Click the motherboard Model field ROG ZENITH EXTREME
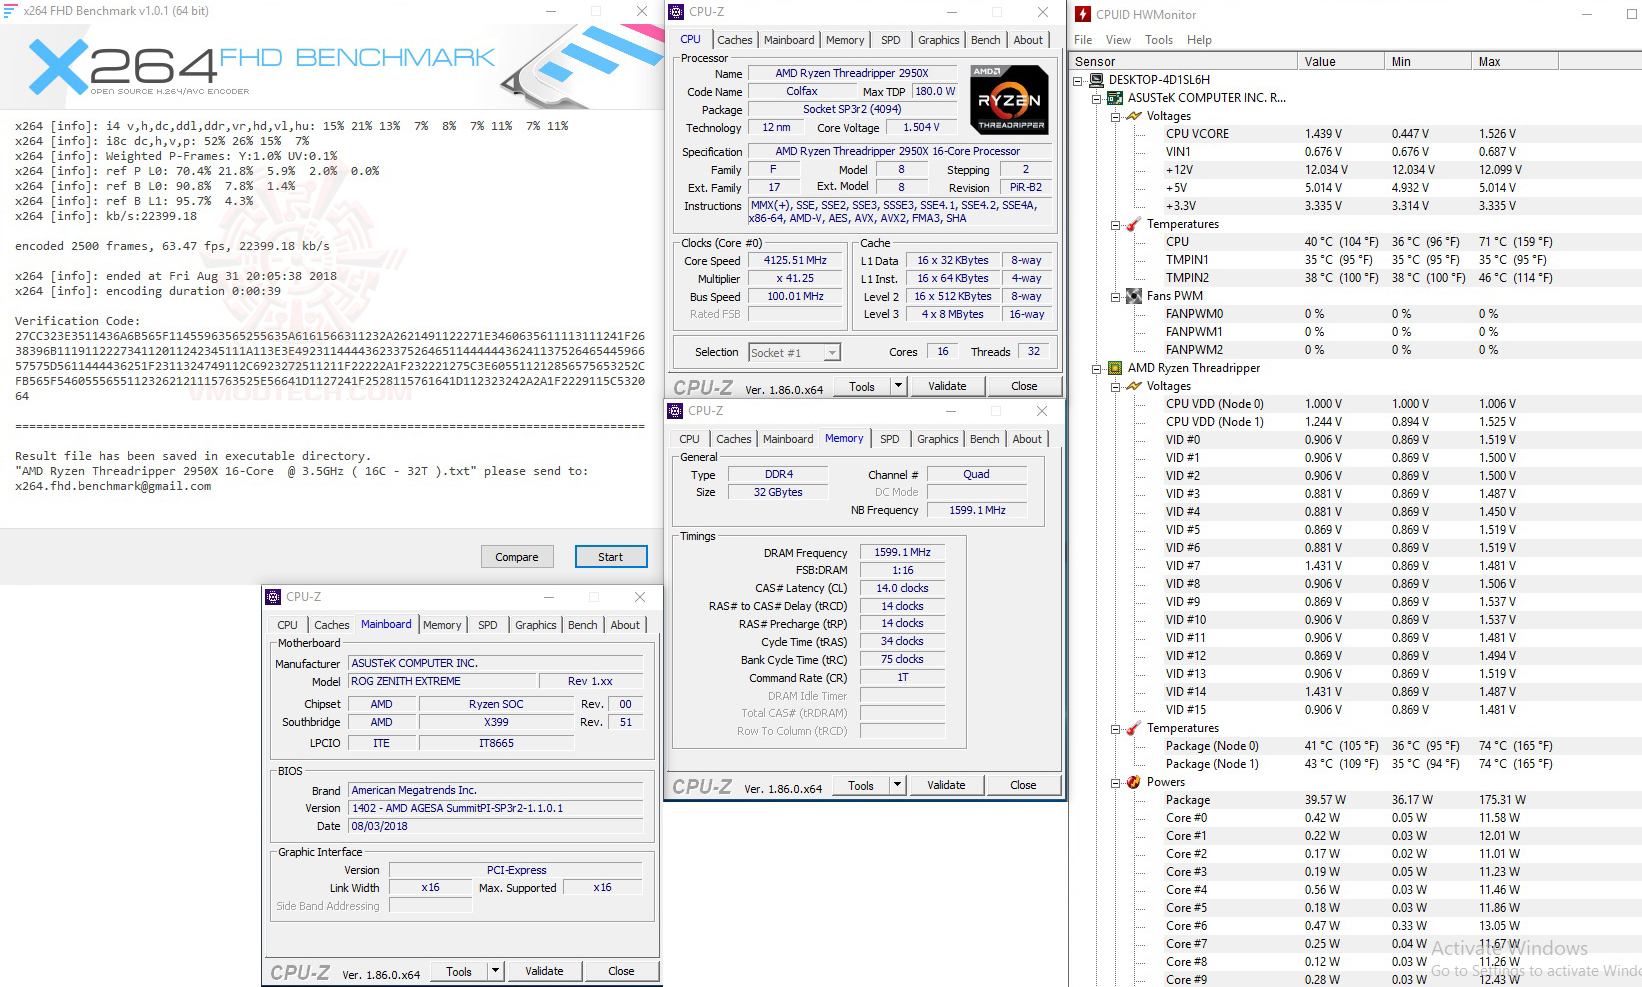The image size is (1642, 987). coord(443,681)
